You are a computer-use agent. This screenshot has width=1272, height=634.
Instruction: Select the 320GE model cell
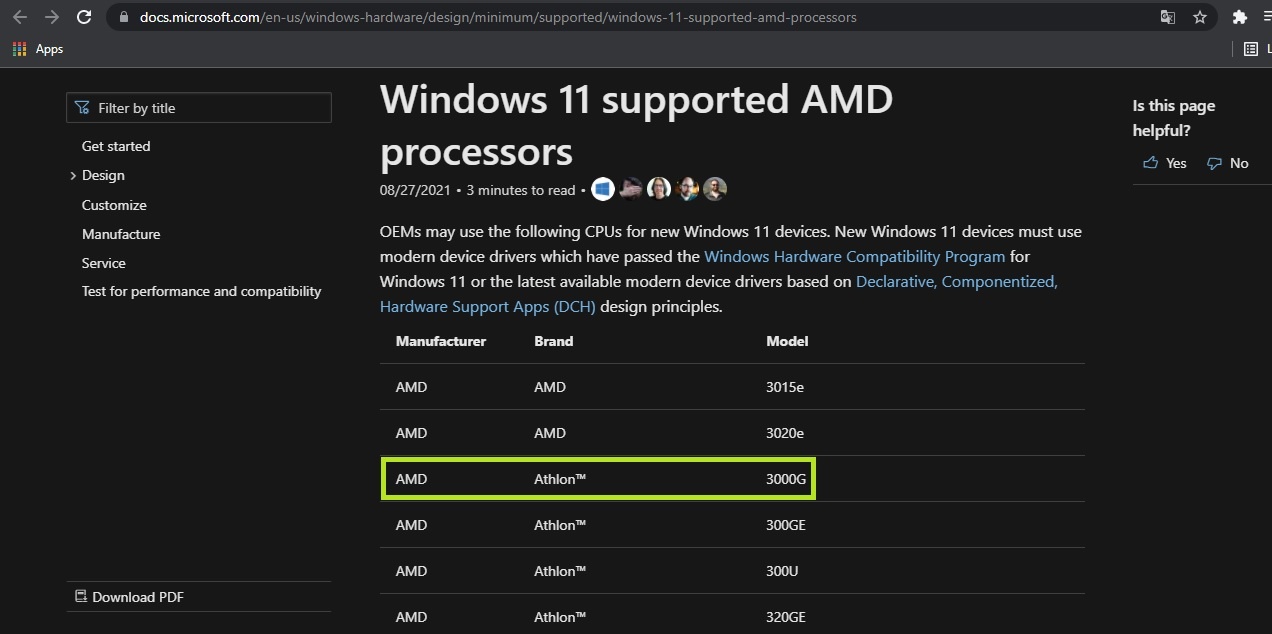(x=786, y=617)
